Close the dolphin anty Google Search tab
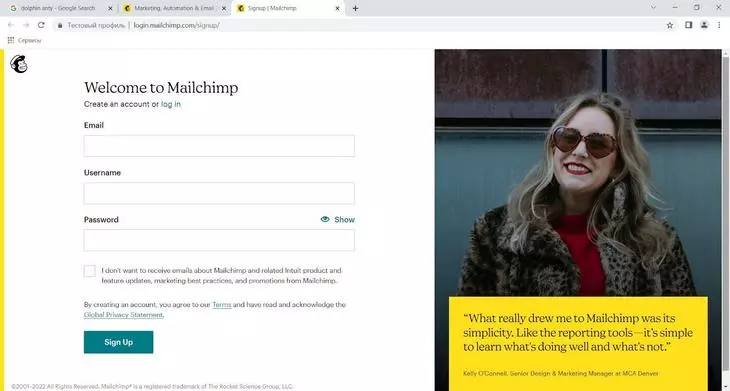This screenshot has height=391, width=730. coord(110,8)
